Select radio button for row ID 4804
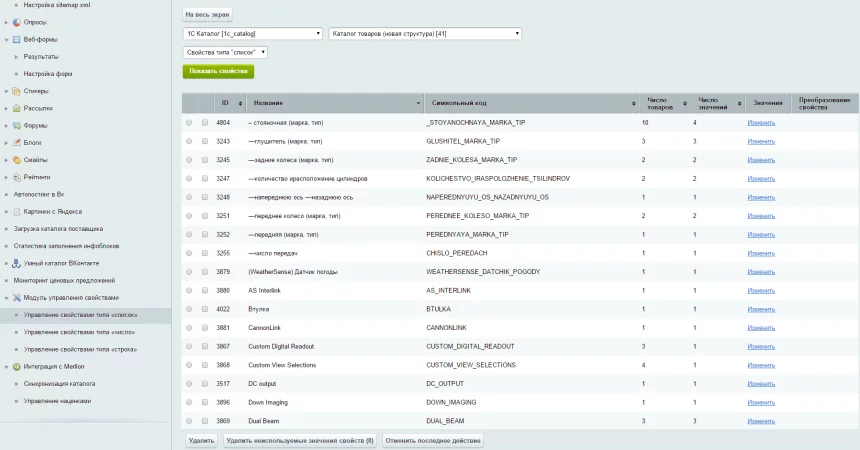The width and height of the screenshot is (860, 450). point(190,122)
